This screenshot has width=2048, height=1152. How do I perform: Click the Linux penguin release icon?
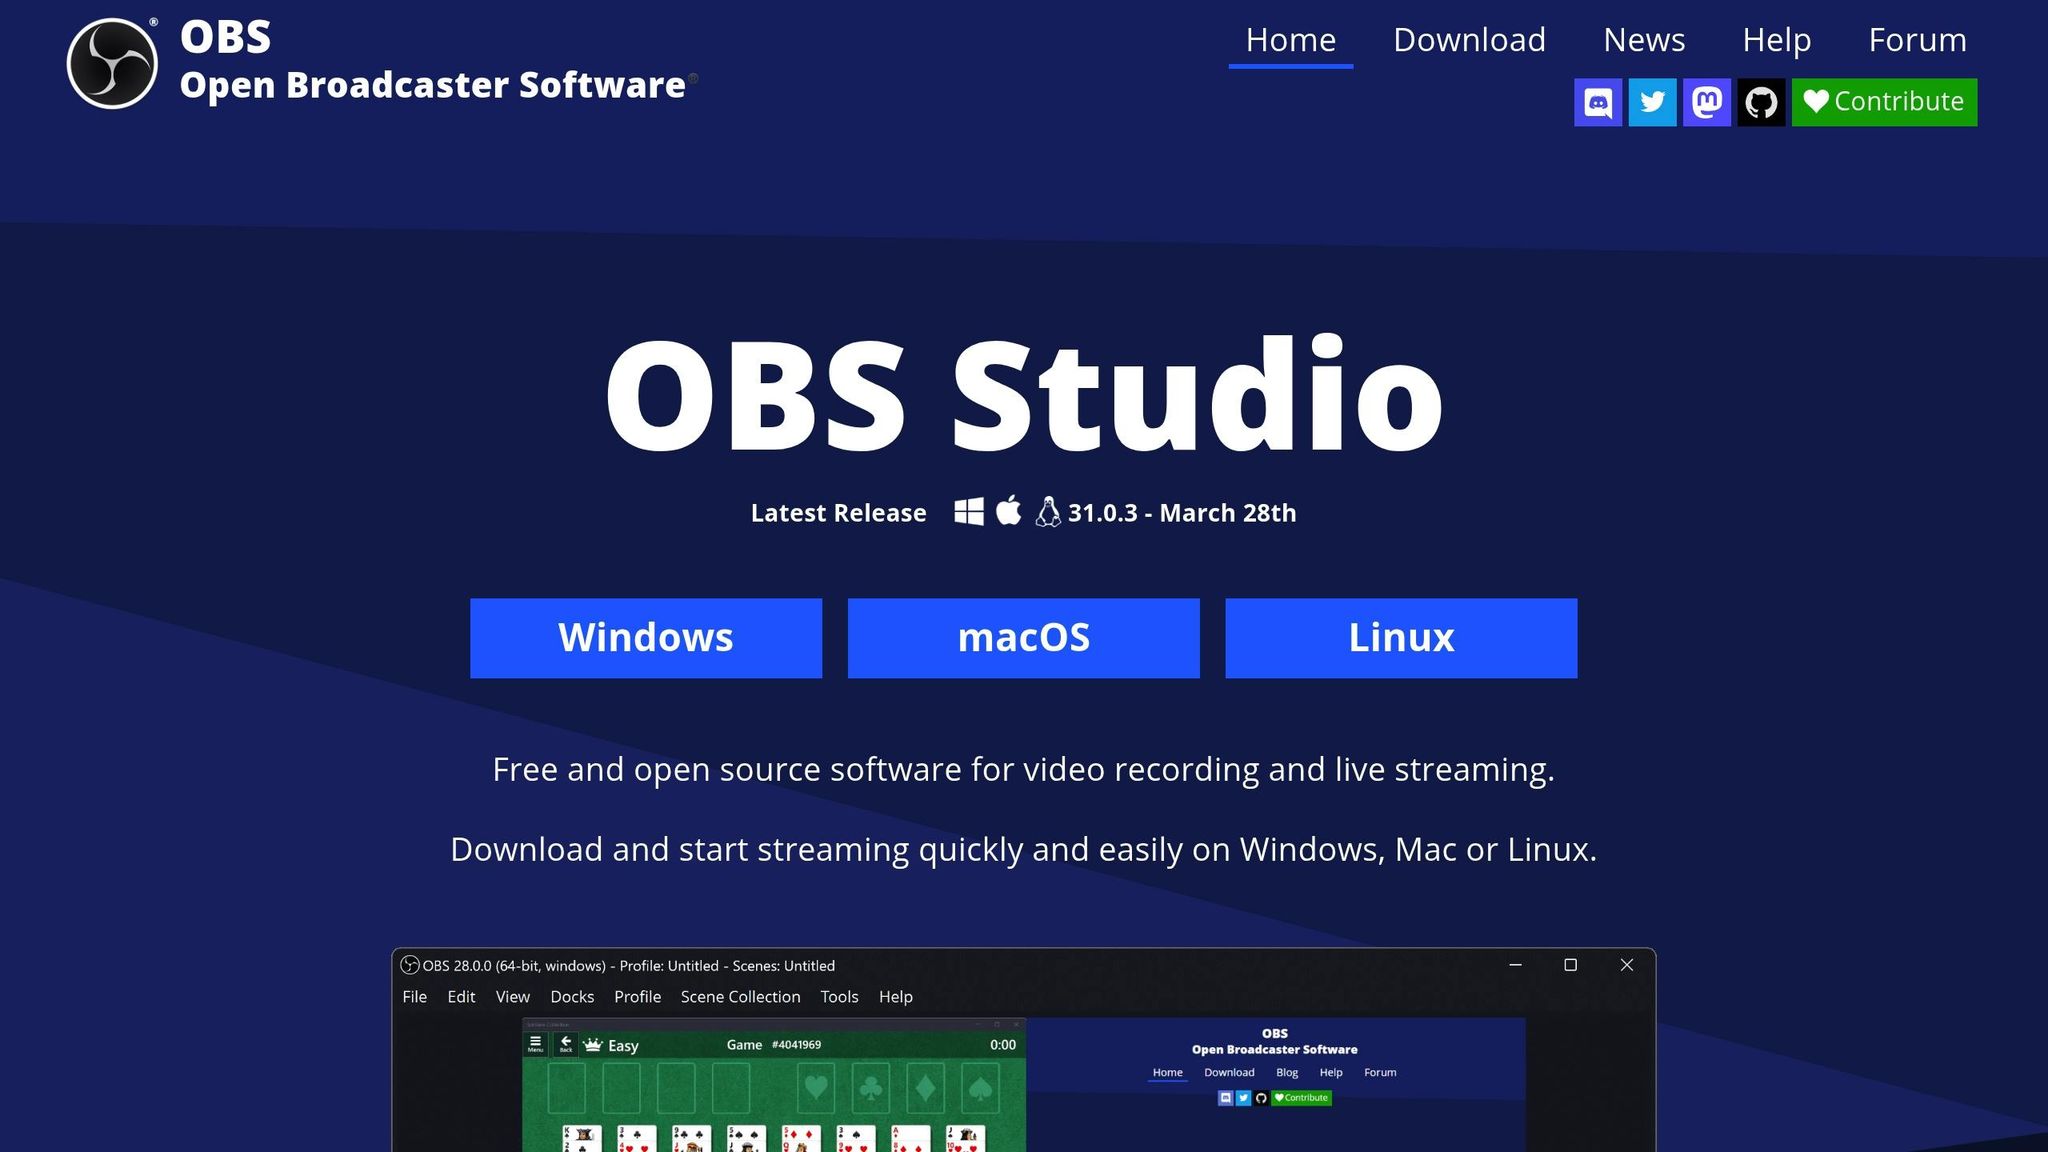[x=1048, y=511]
